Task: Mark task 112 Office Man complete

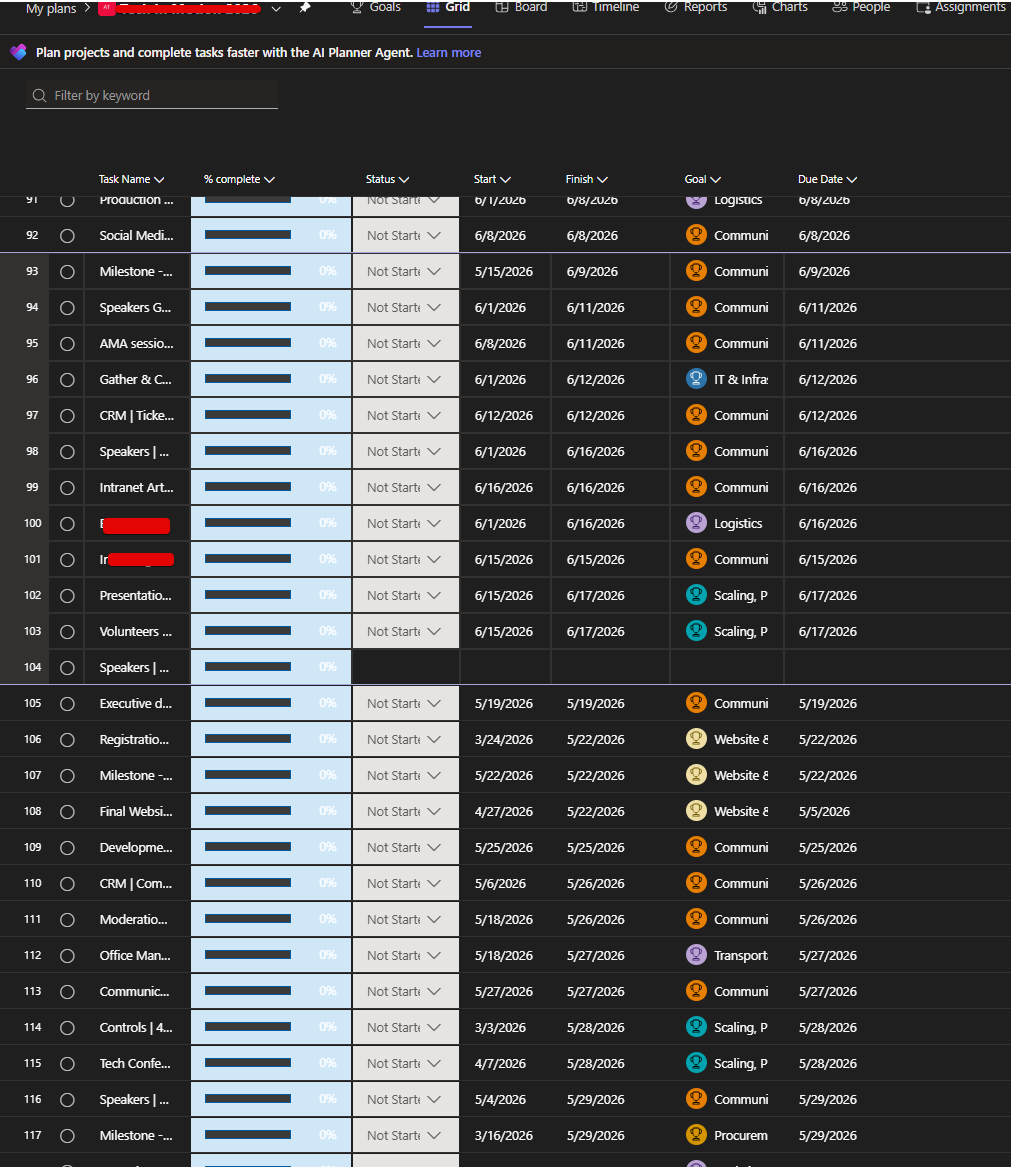Action: (67, 956)
